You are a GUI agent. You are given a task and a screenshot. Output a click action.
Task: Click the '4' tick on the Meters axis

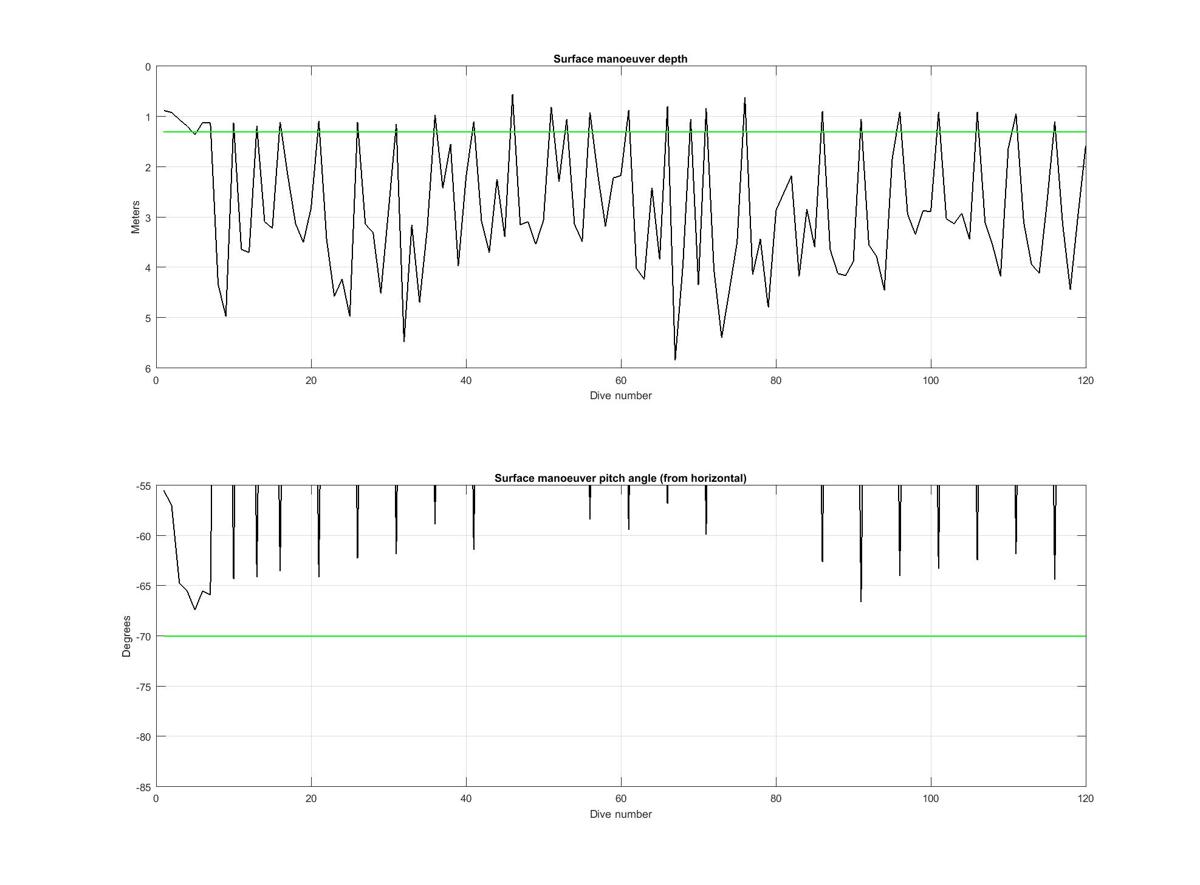148,268
